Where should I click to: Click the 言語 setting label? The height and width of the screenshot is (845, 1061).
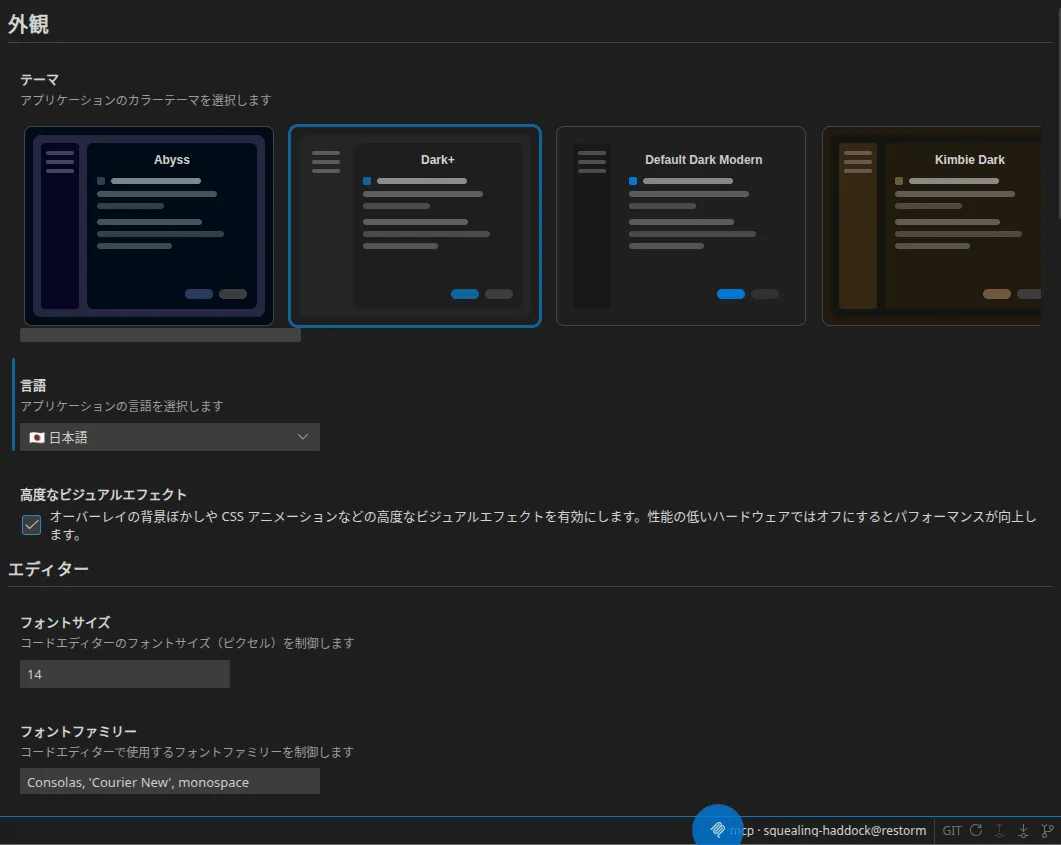click(x=33, y=386)
